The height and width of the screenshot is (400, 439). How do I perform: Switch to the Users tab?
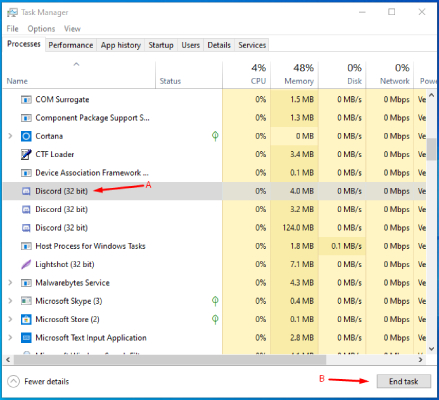click(x=190, y=45)
